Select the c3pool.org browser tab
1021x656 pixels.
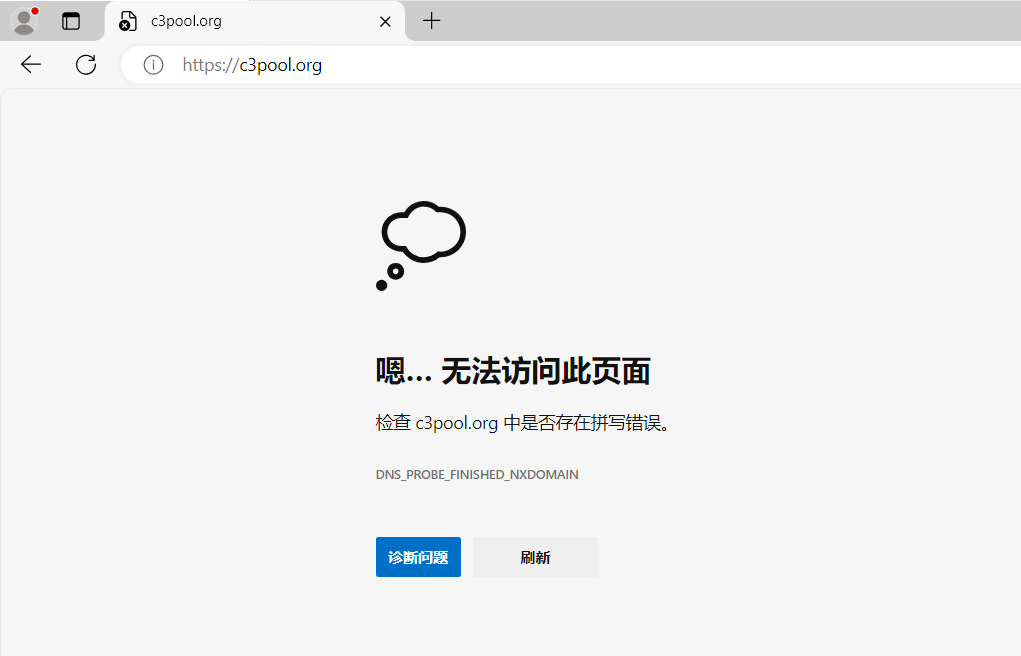point(255,21)
